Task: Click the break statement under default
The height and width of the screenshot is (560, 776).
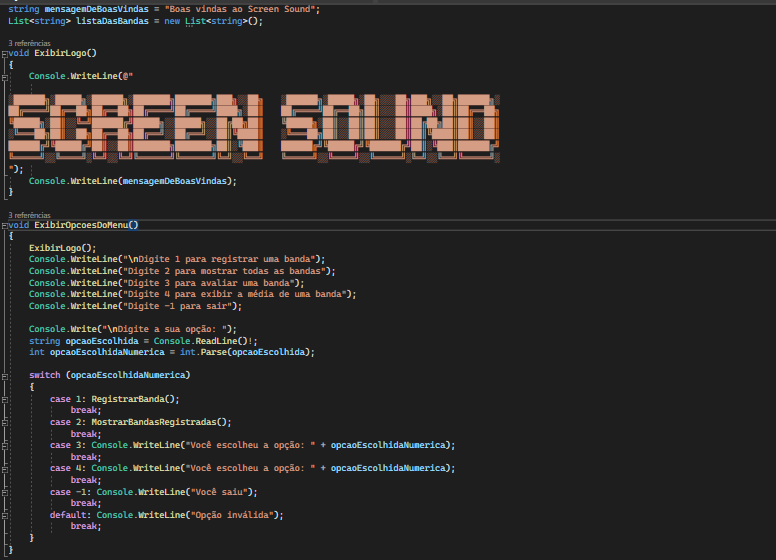Action: [x=86, y=526]
